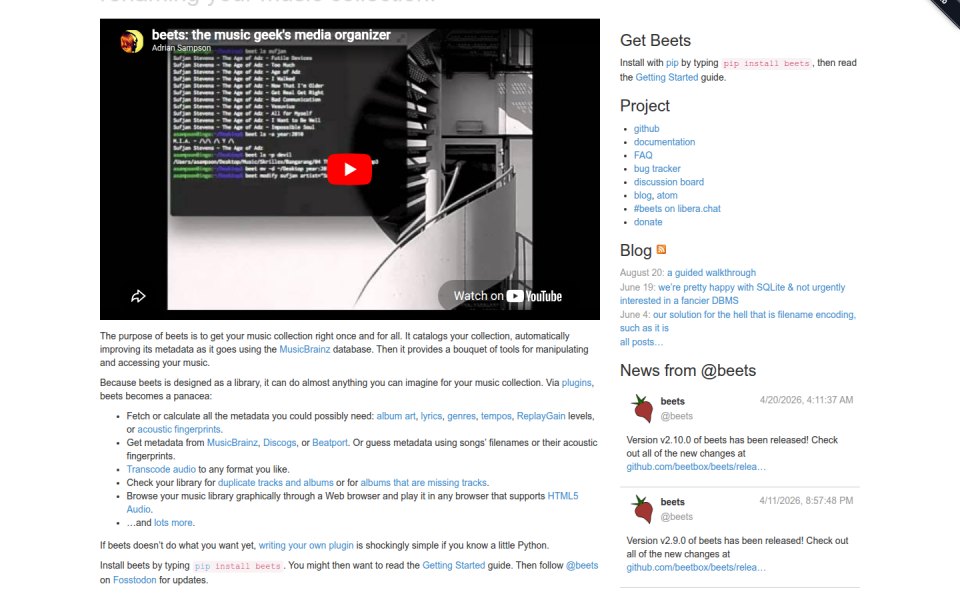Open the duplicate tracks and albums link
Image resolution: width=960 pixels, height=600 pixels.
(276, 483)
